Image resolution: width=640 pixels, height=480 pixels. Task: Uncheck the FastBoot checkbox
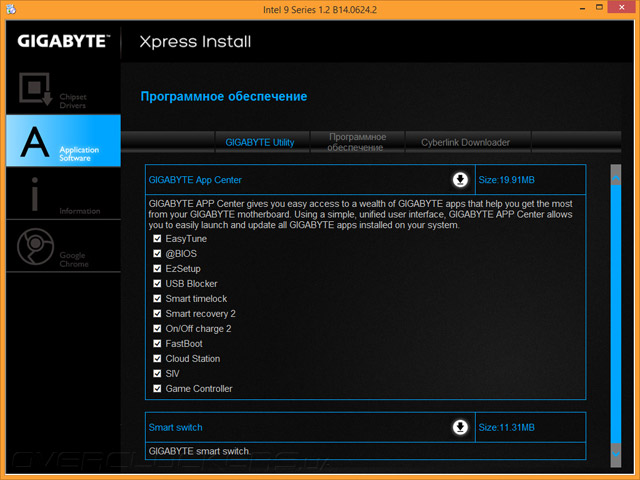tap(157, 344)
